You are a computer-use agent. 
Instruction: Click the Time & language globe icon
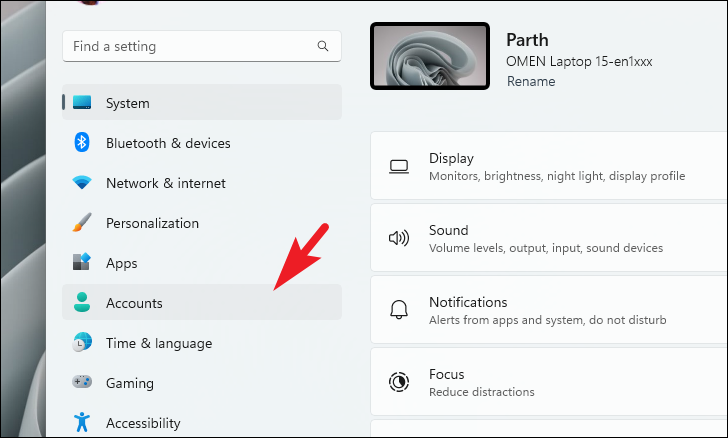[82, 342]
